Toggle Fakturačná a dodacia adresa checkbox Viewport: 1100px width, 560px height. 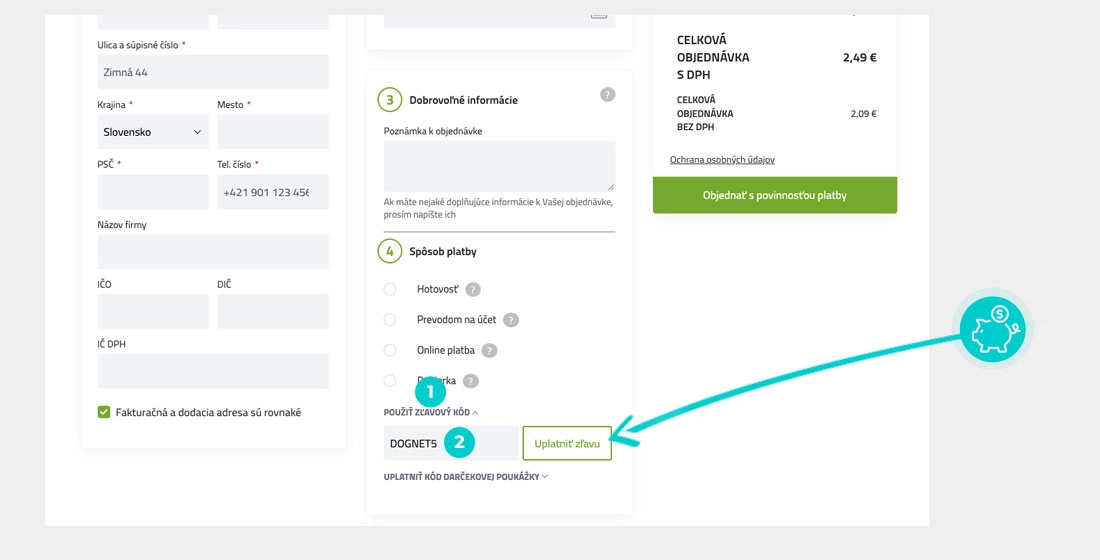[x=104, y=413]
